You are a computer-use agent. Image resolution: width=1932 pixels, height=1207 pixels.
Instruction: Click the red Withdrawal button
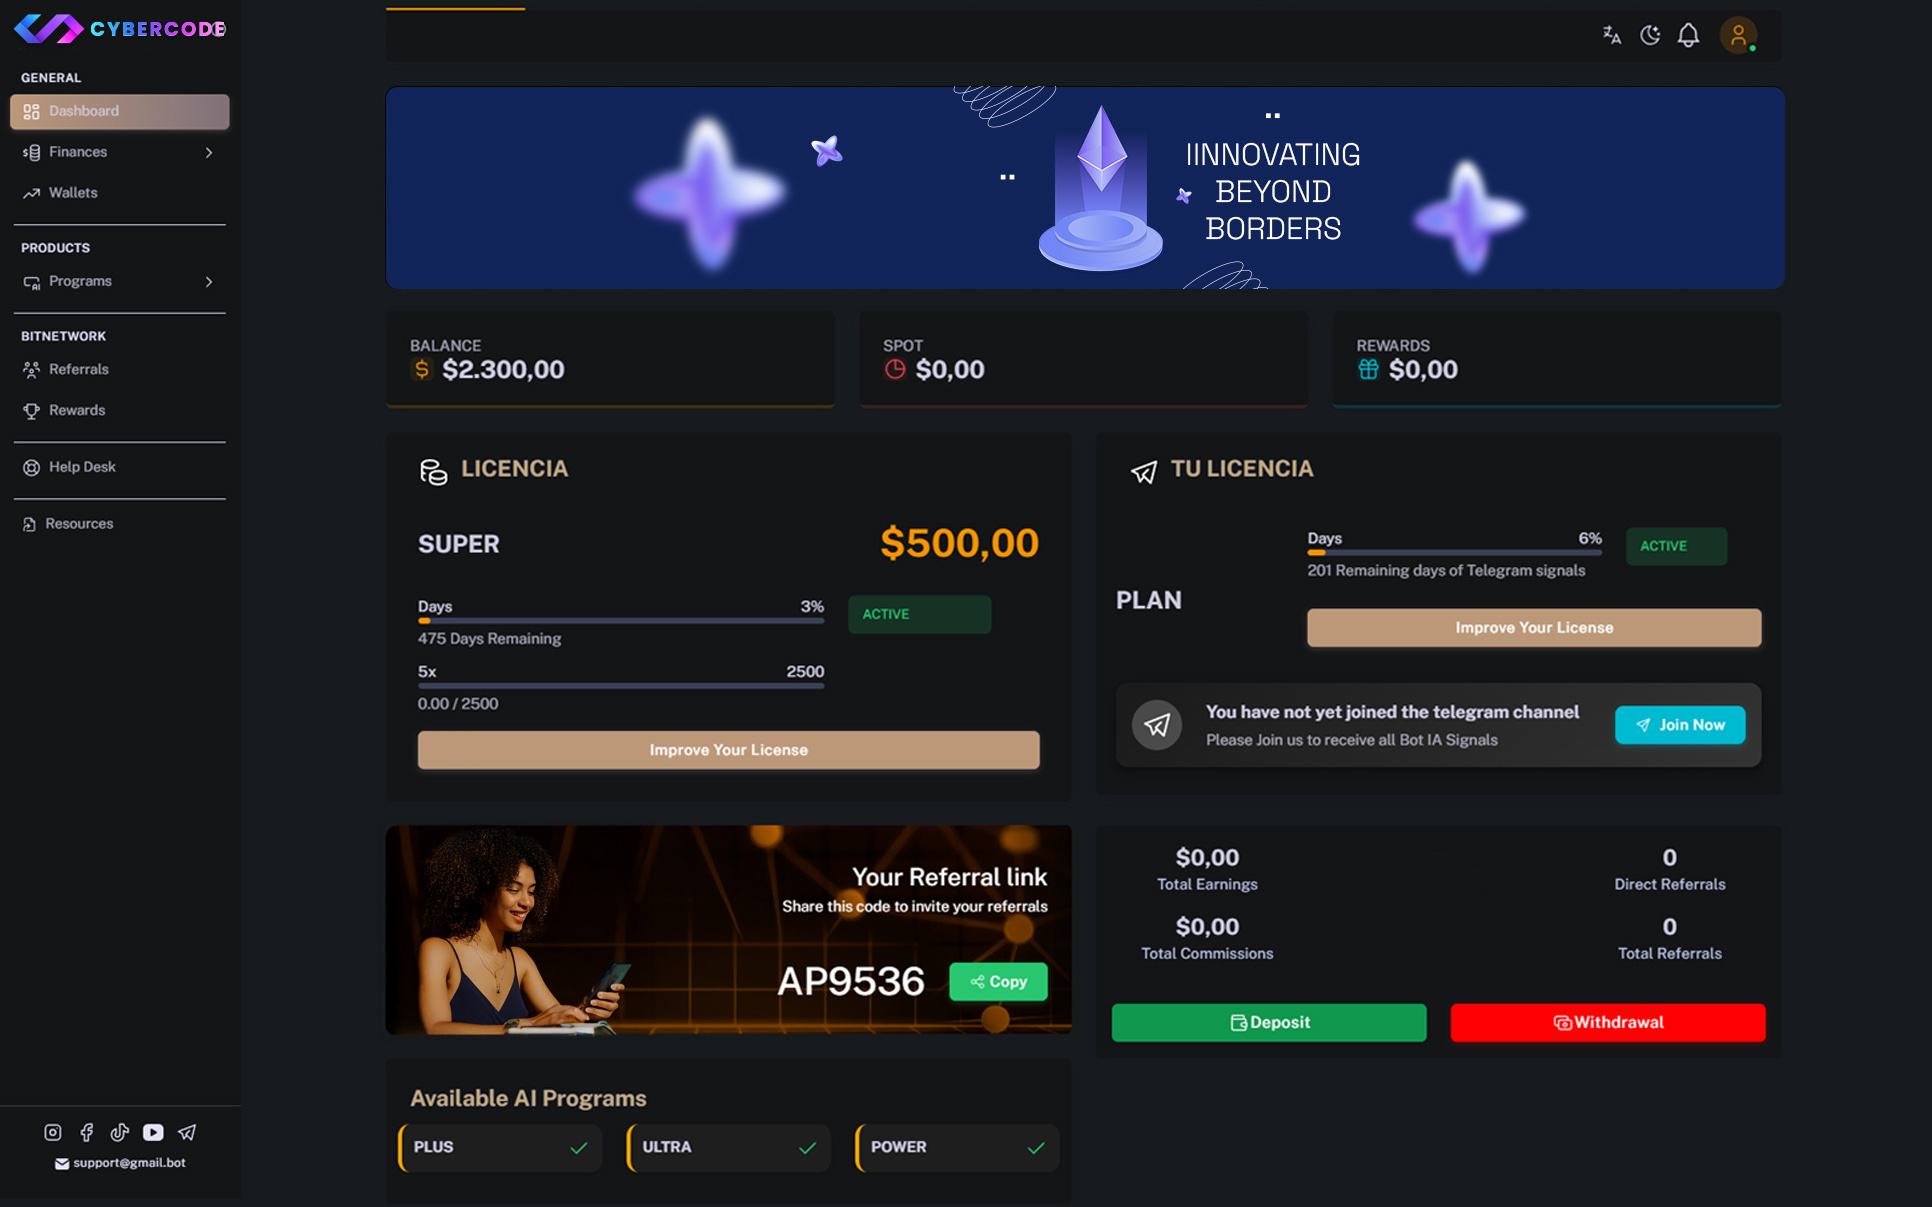(1608, 1022)
